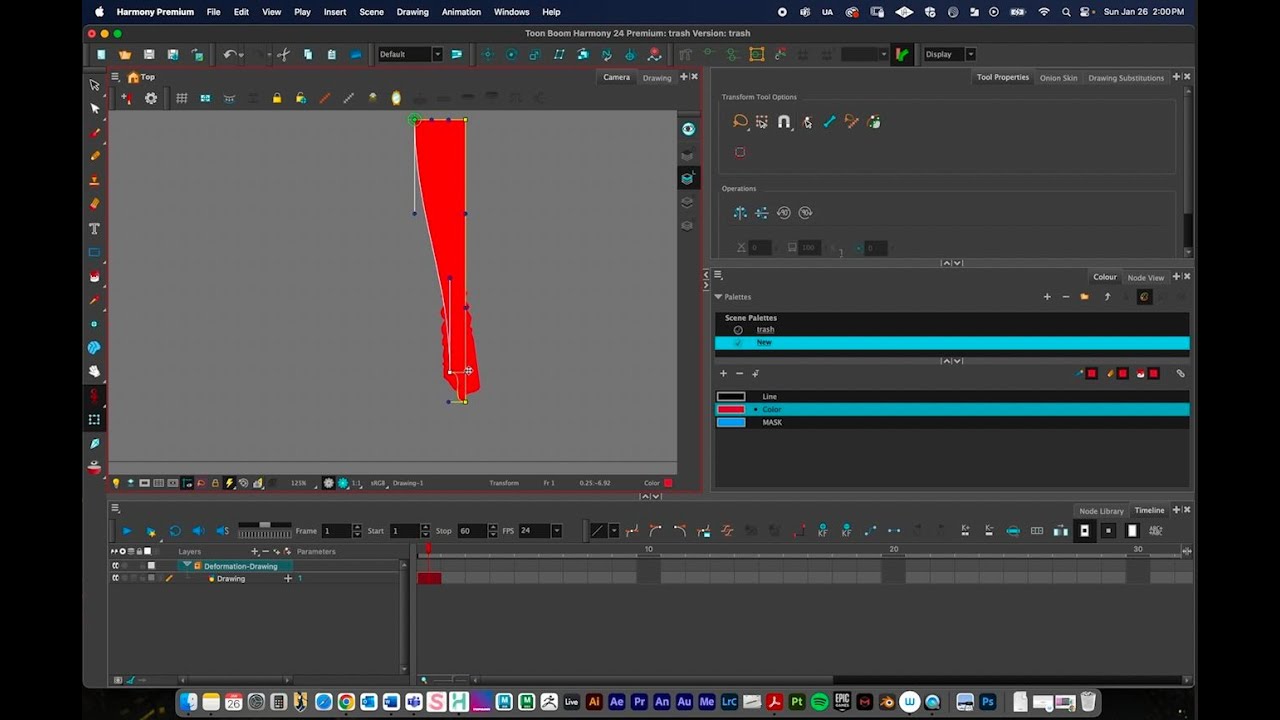Image resolution: width=1280 pixels, height=720 pixels.
Task: Click the Camera view settings gear
Action: (151, 98)
